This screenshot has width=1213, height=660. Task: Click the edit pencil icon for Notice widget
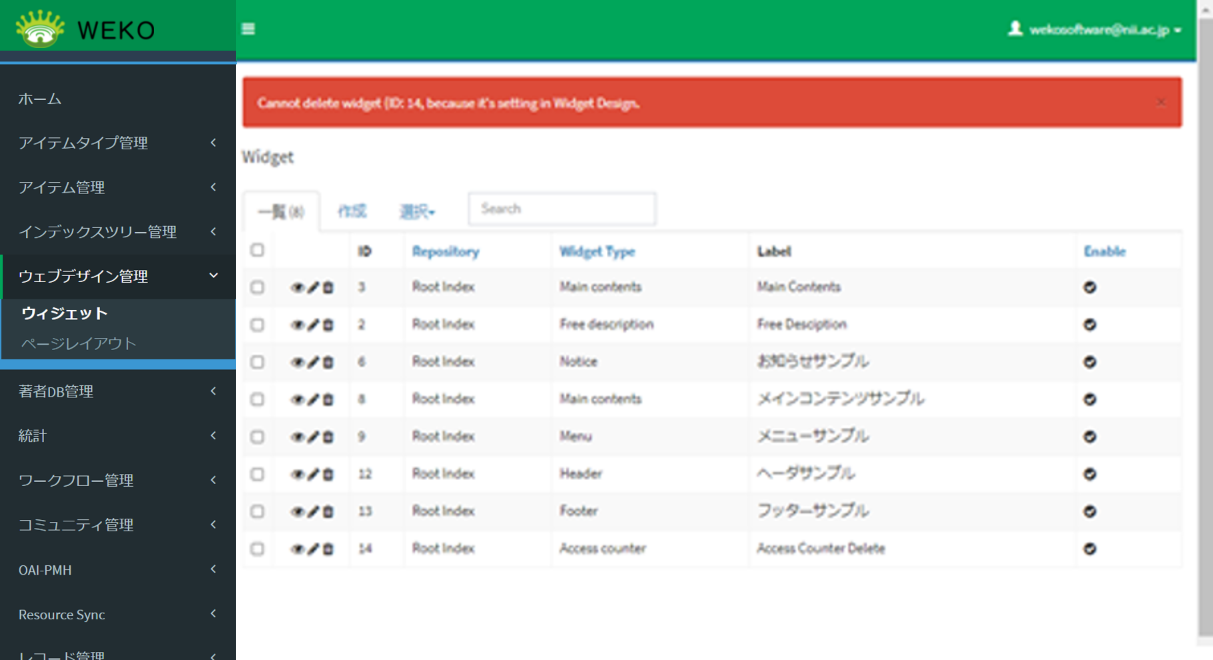[313, 362]
